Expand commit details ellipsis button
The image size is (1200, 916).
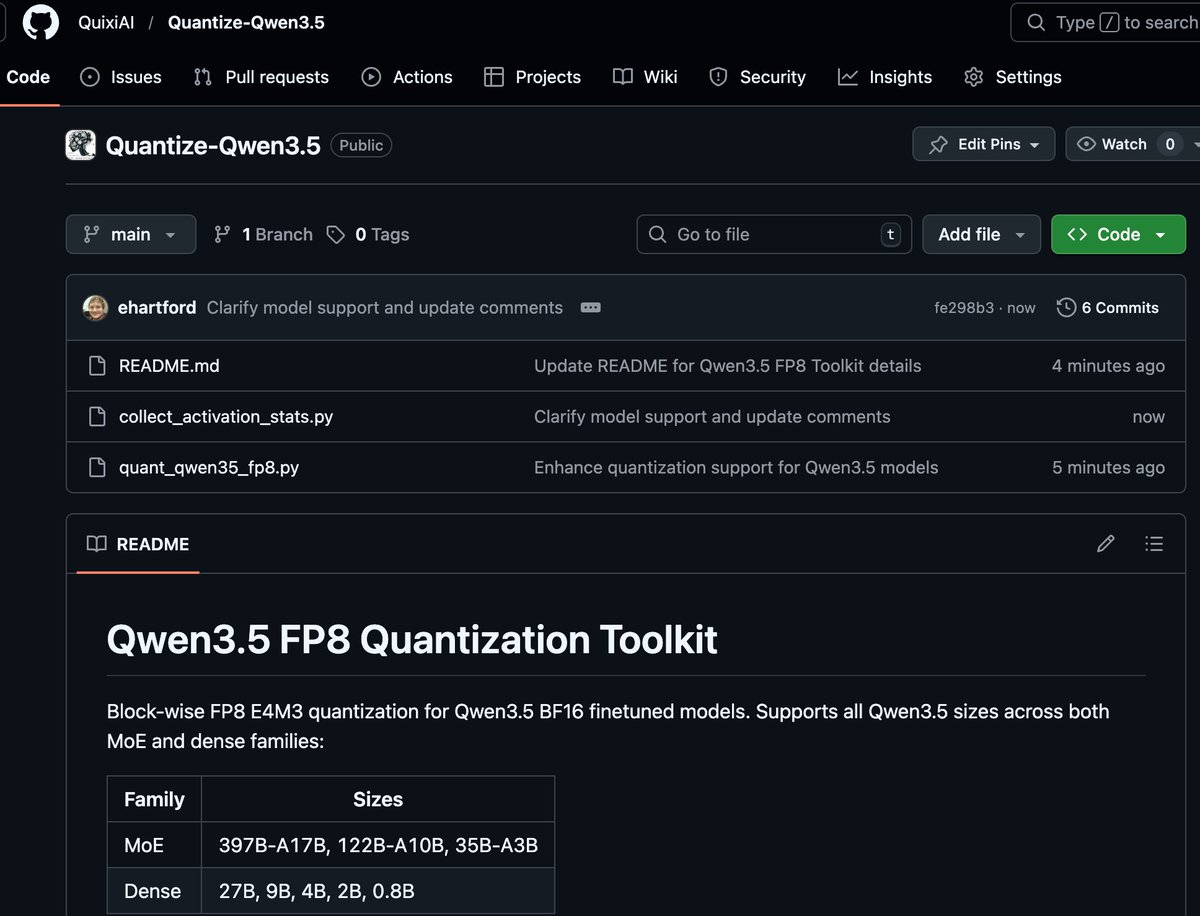point(590,308)
